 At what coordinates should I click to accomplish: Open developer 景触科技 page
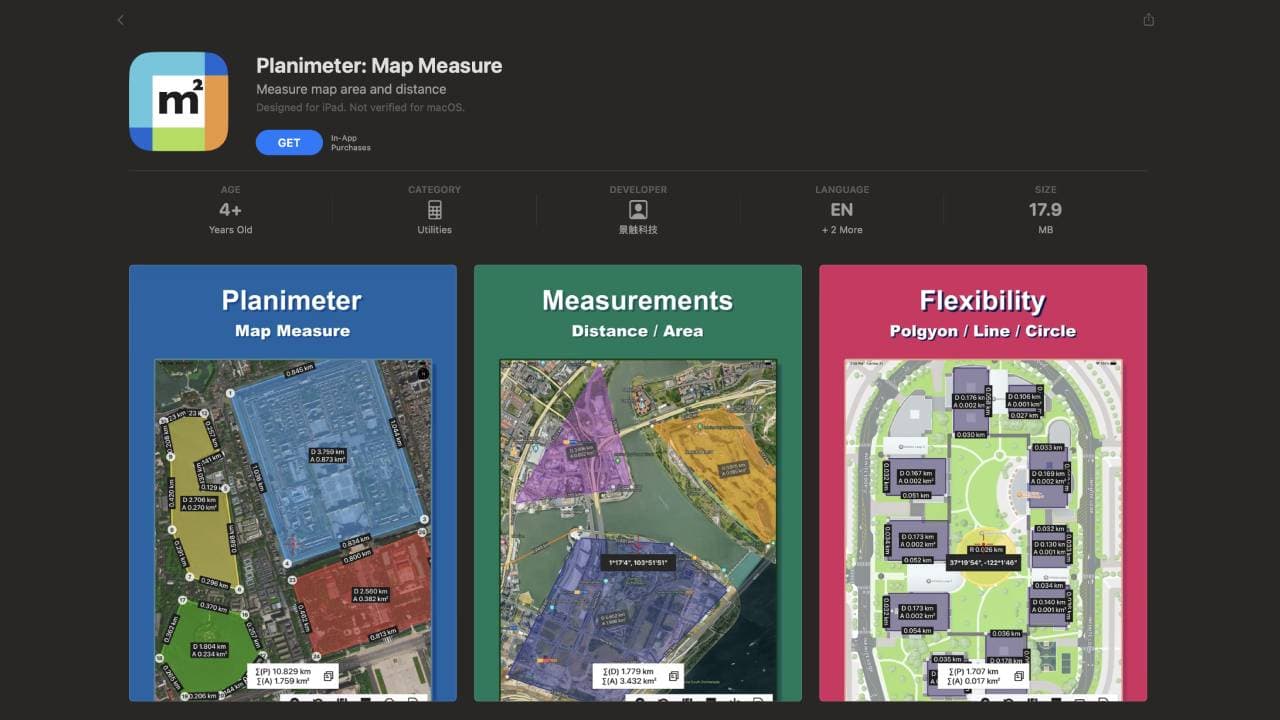(638, 230)
